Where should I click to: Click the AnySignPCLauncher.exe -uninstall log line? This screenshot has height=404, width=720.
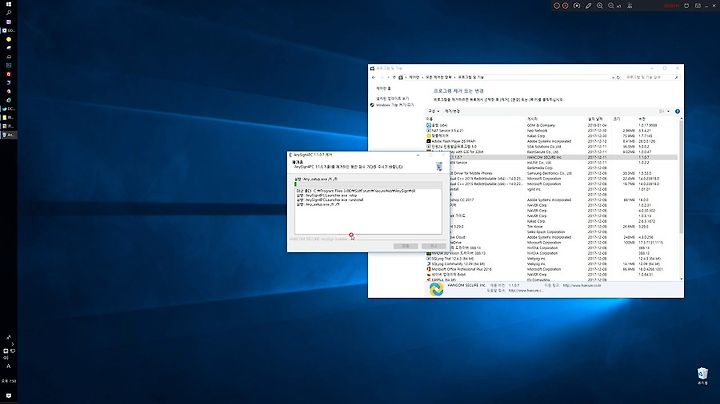pos(330,200)
